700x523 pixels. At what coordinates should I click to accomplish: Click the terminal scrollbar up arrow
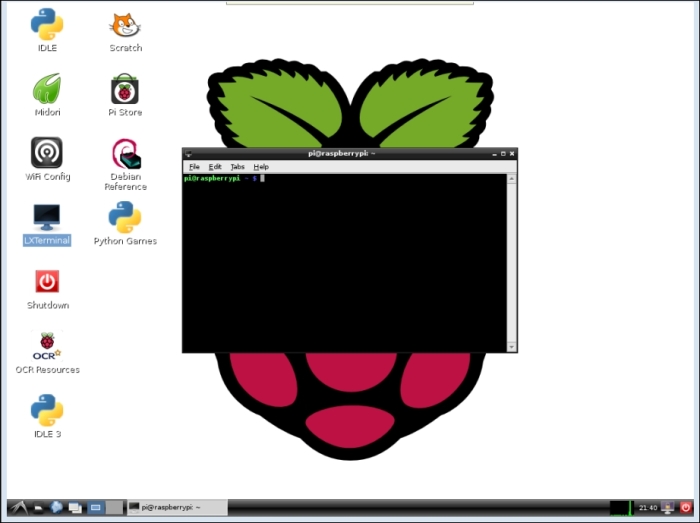coord(512,179)
